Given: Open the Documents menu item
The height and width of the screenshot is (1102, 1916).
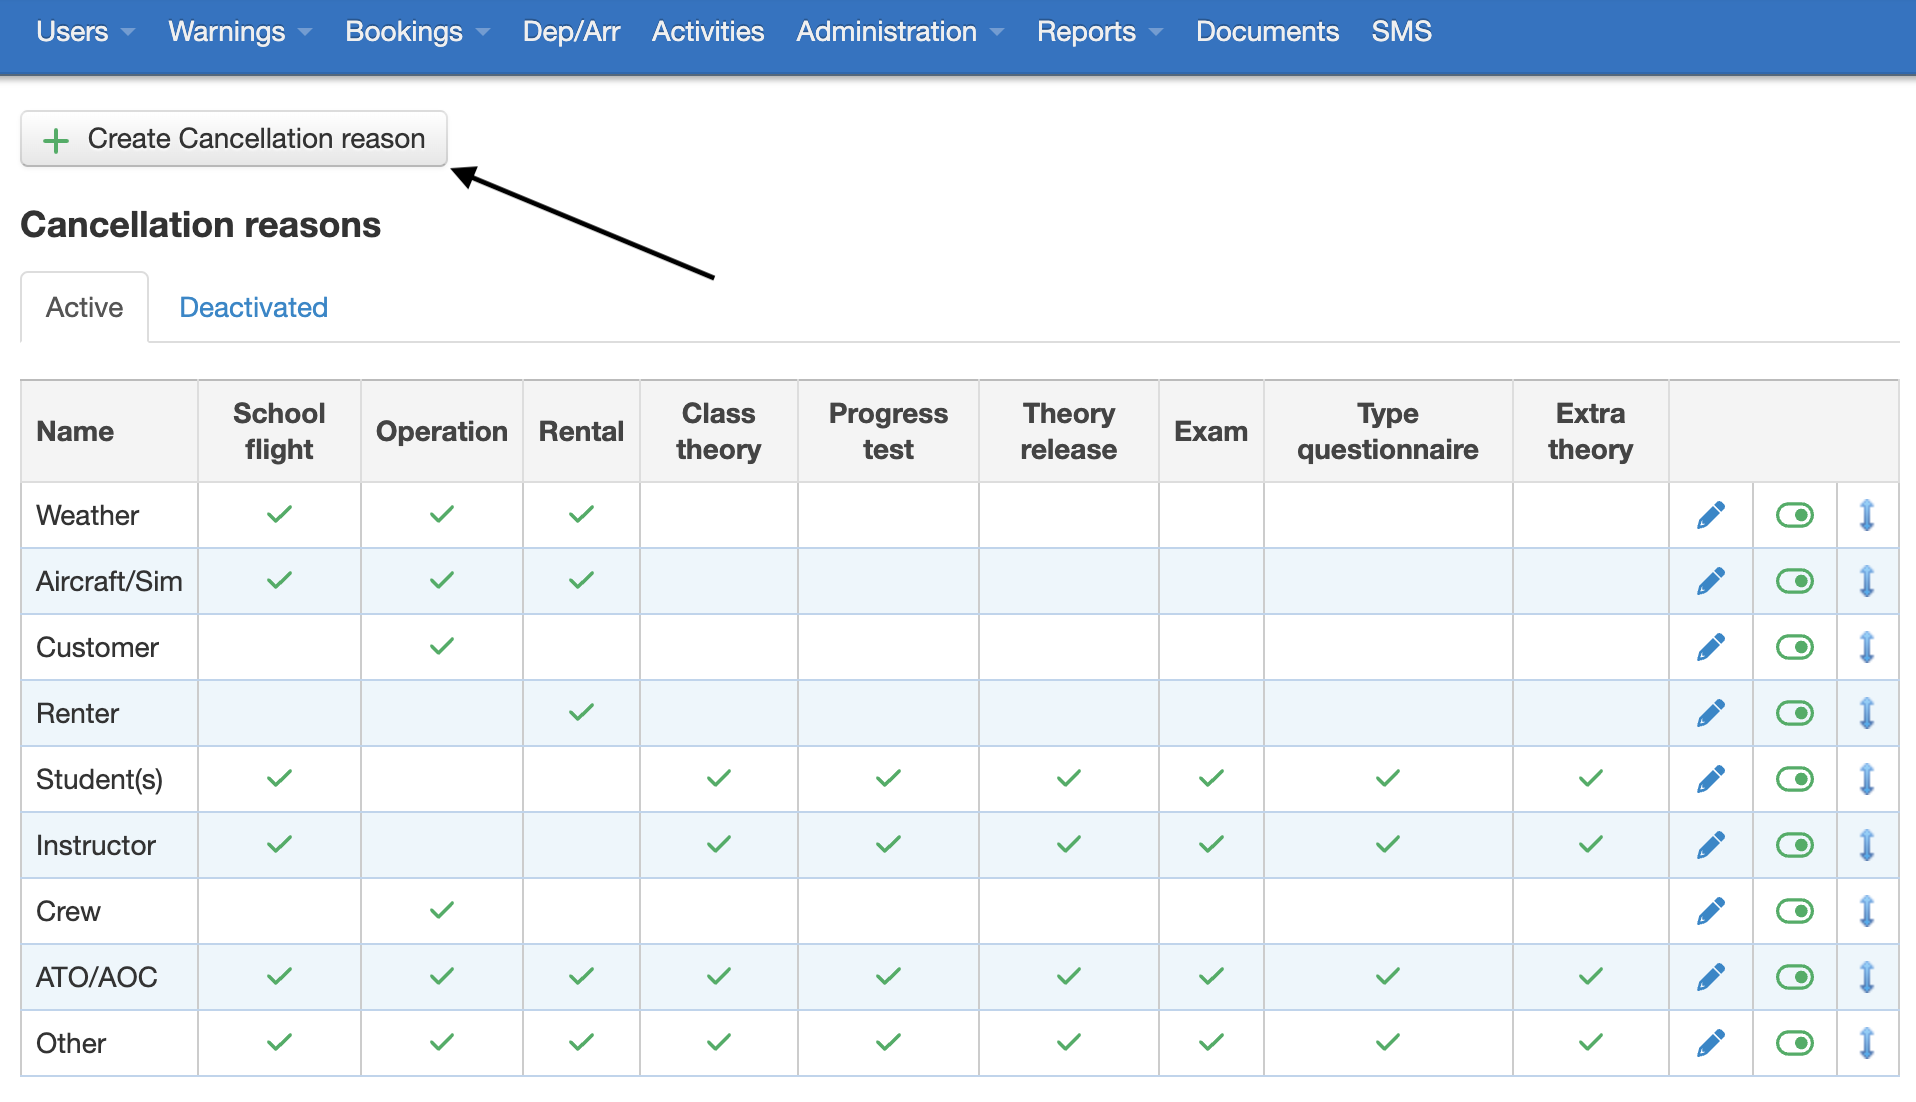Looking at the screenshot, I should 1267,31.
